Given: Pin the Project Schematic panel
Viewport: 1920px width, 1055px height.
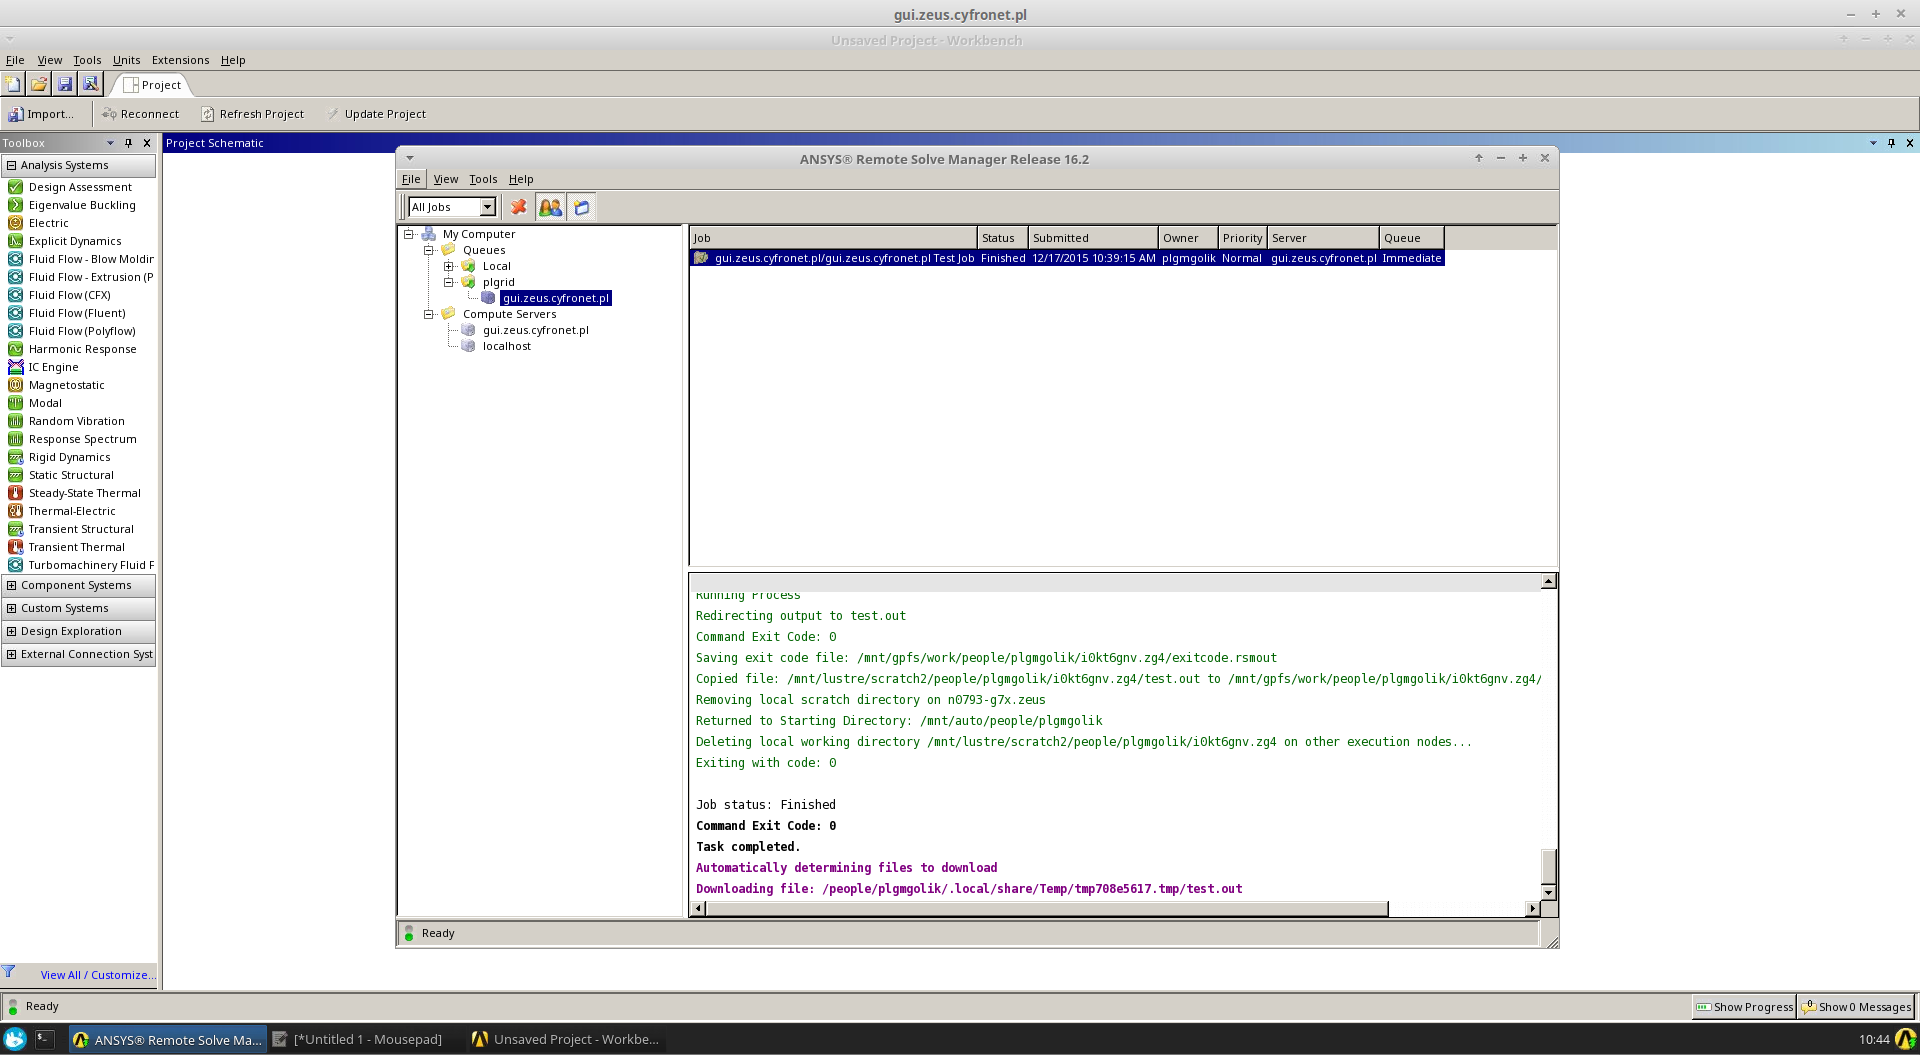Looking at the screenshot, I should 1891,143.
